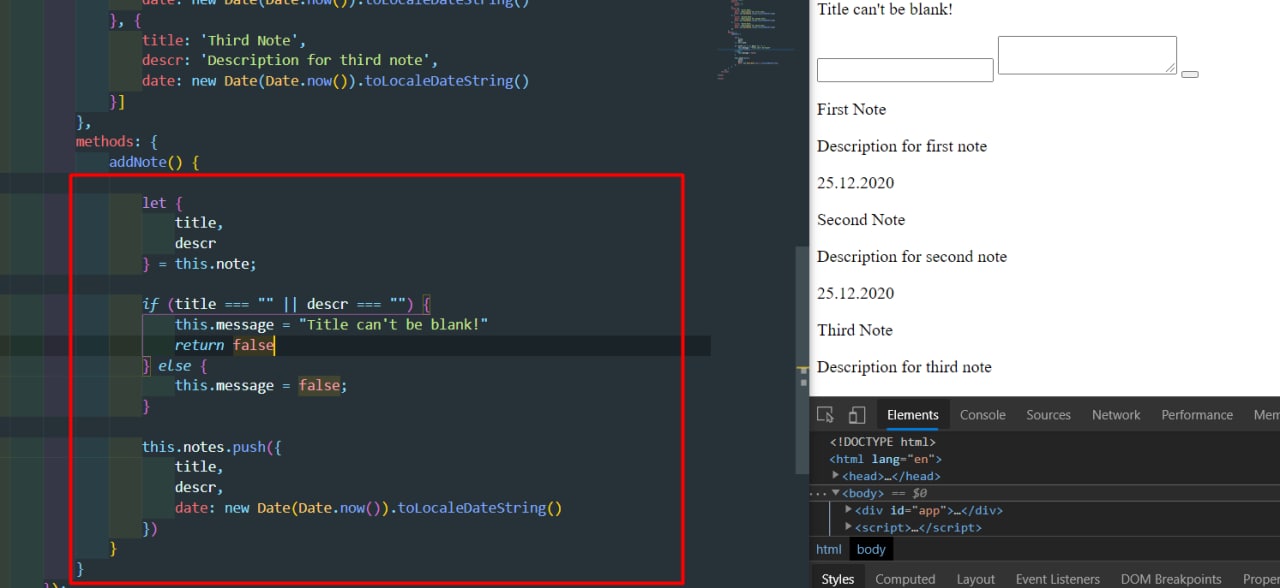The height and width of the screenshot is (588, 1280).
Task: Open the Computed pane tab
Action: click(905, 579)
